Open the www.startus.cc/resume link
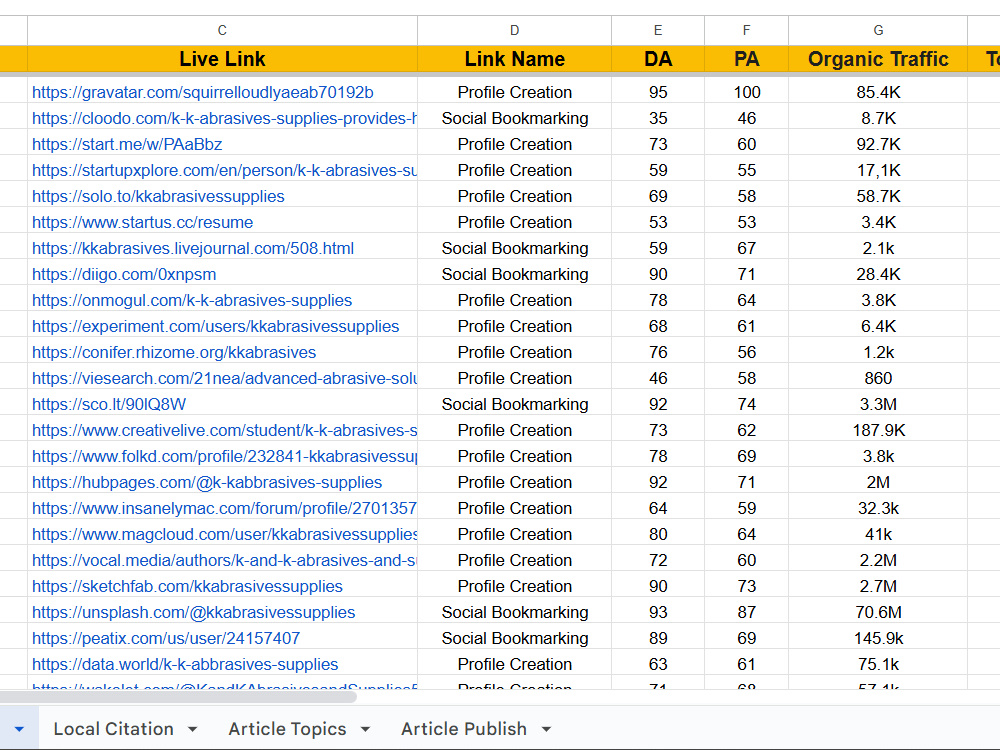 (142, 223)
